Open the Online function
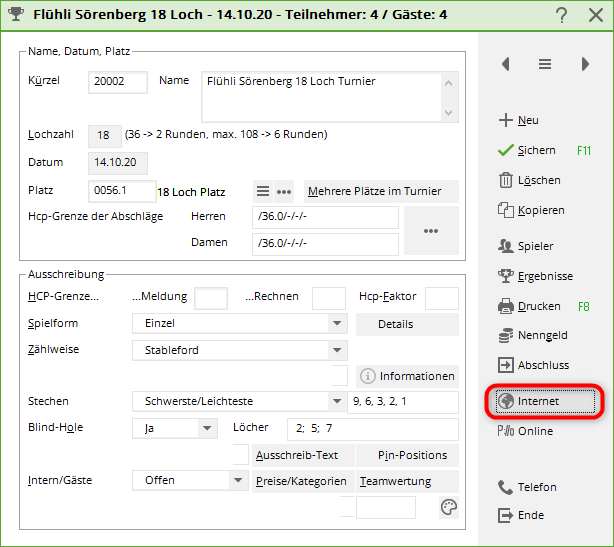 click(x=525, y=431)
